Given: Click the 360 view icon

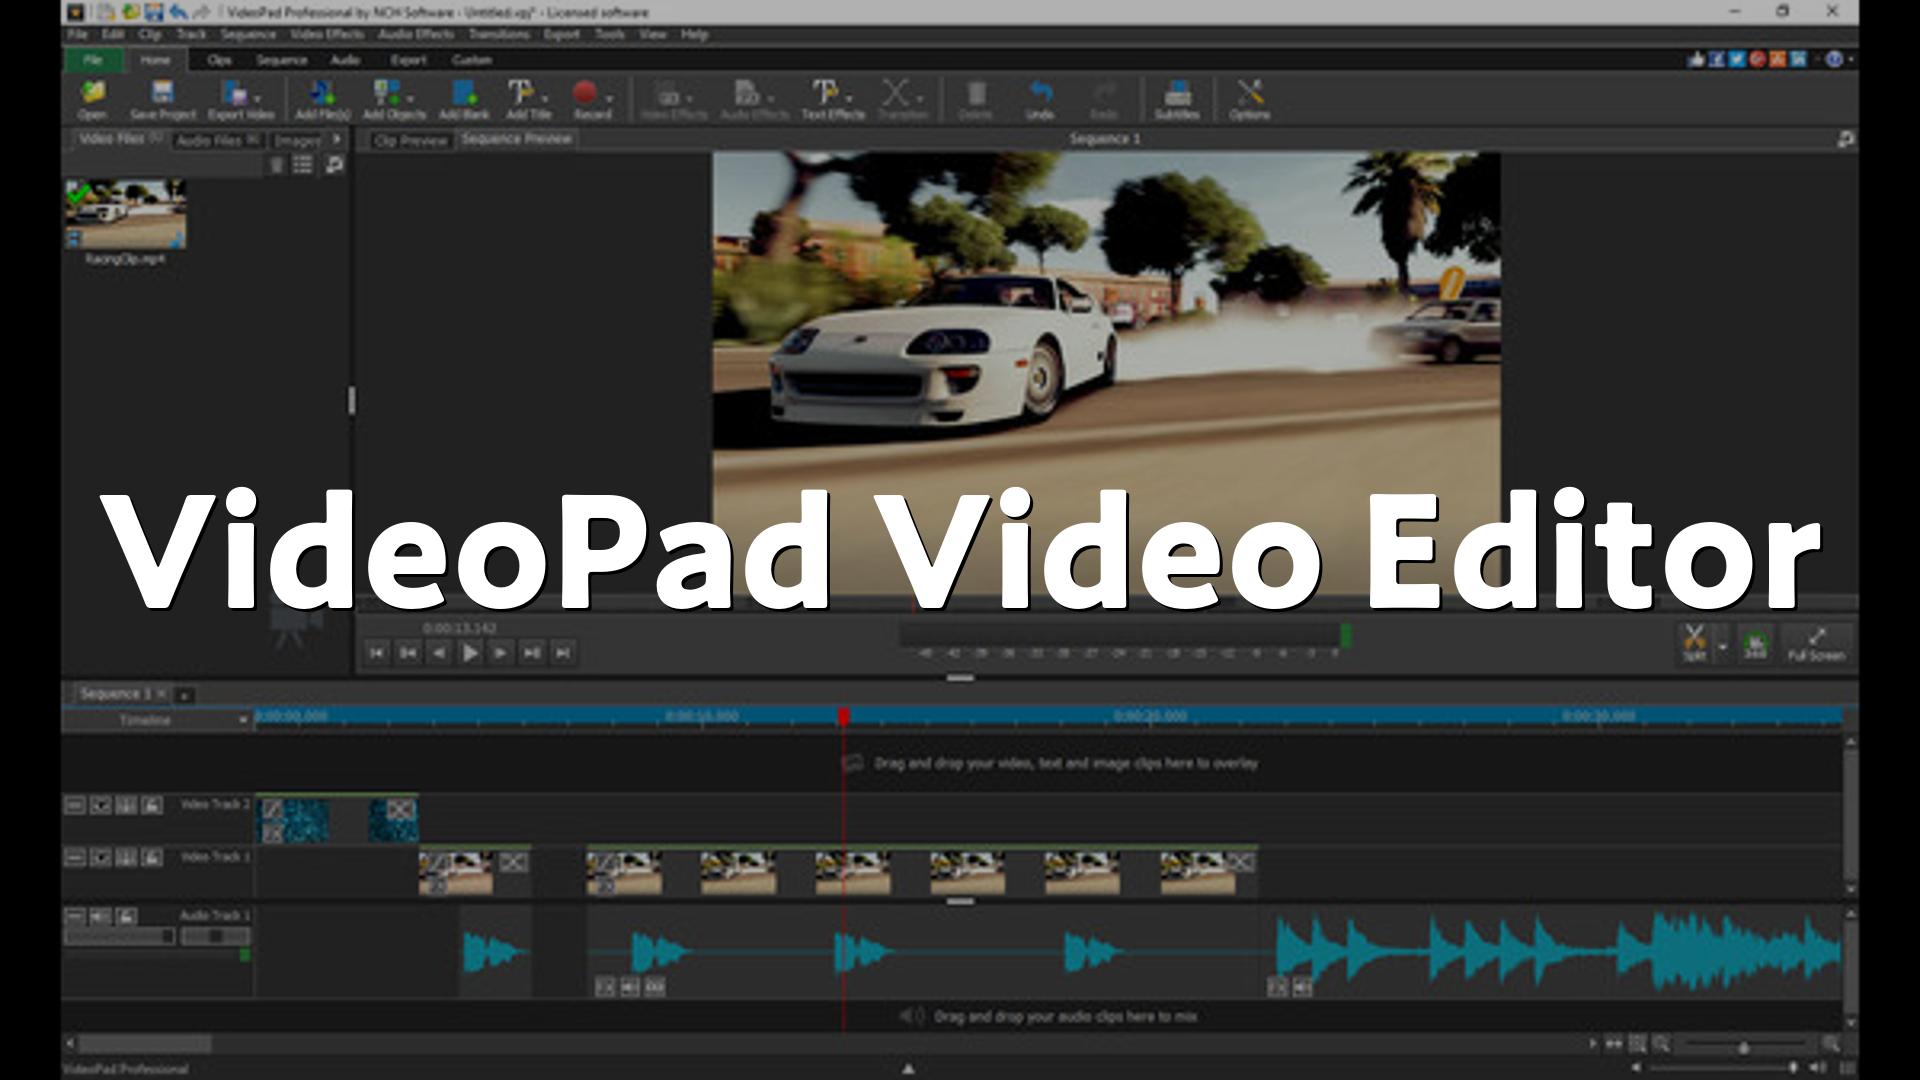Looking at the screenshot, I should pyautogui.click(x=1755, y=643).
